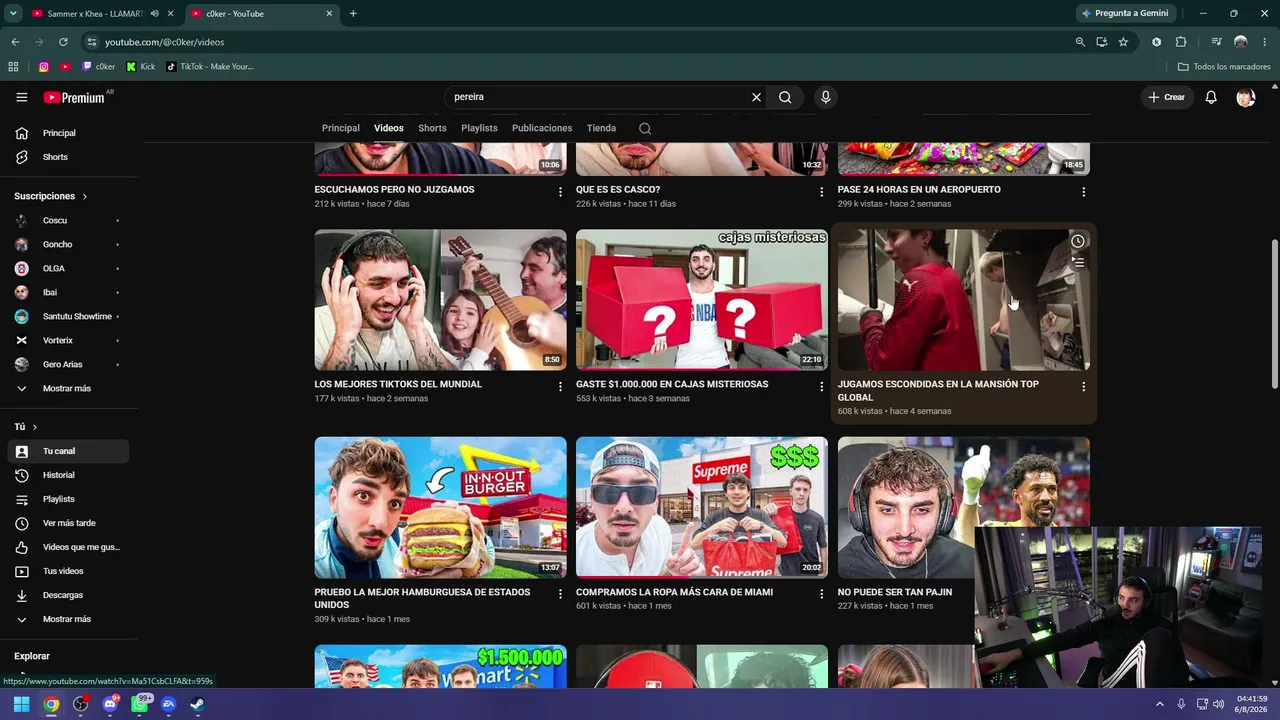Search within the channel using the tab-bar magnifier
Image resolution: width=1280 pixels, height=720 pixels.
coord(645,128)
